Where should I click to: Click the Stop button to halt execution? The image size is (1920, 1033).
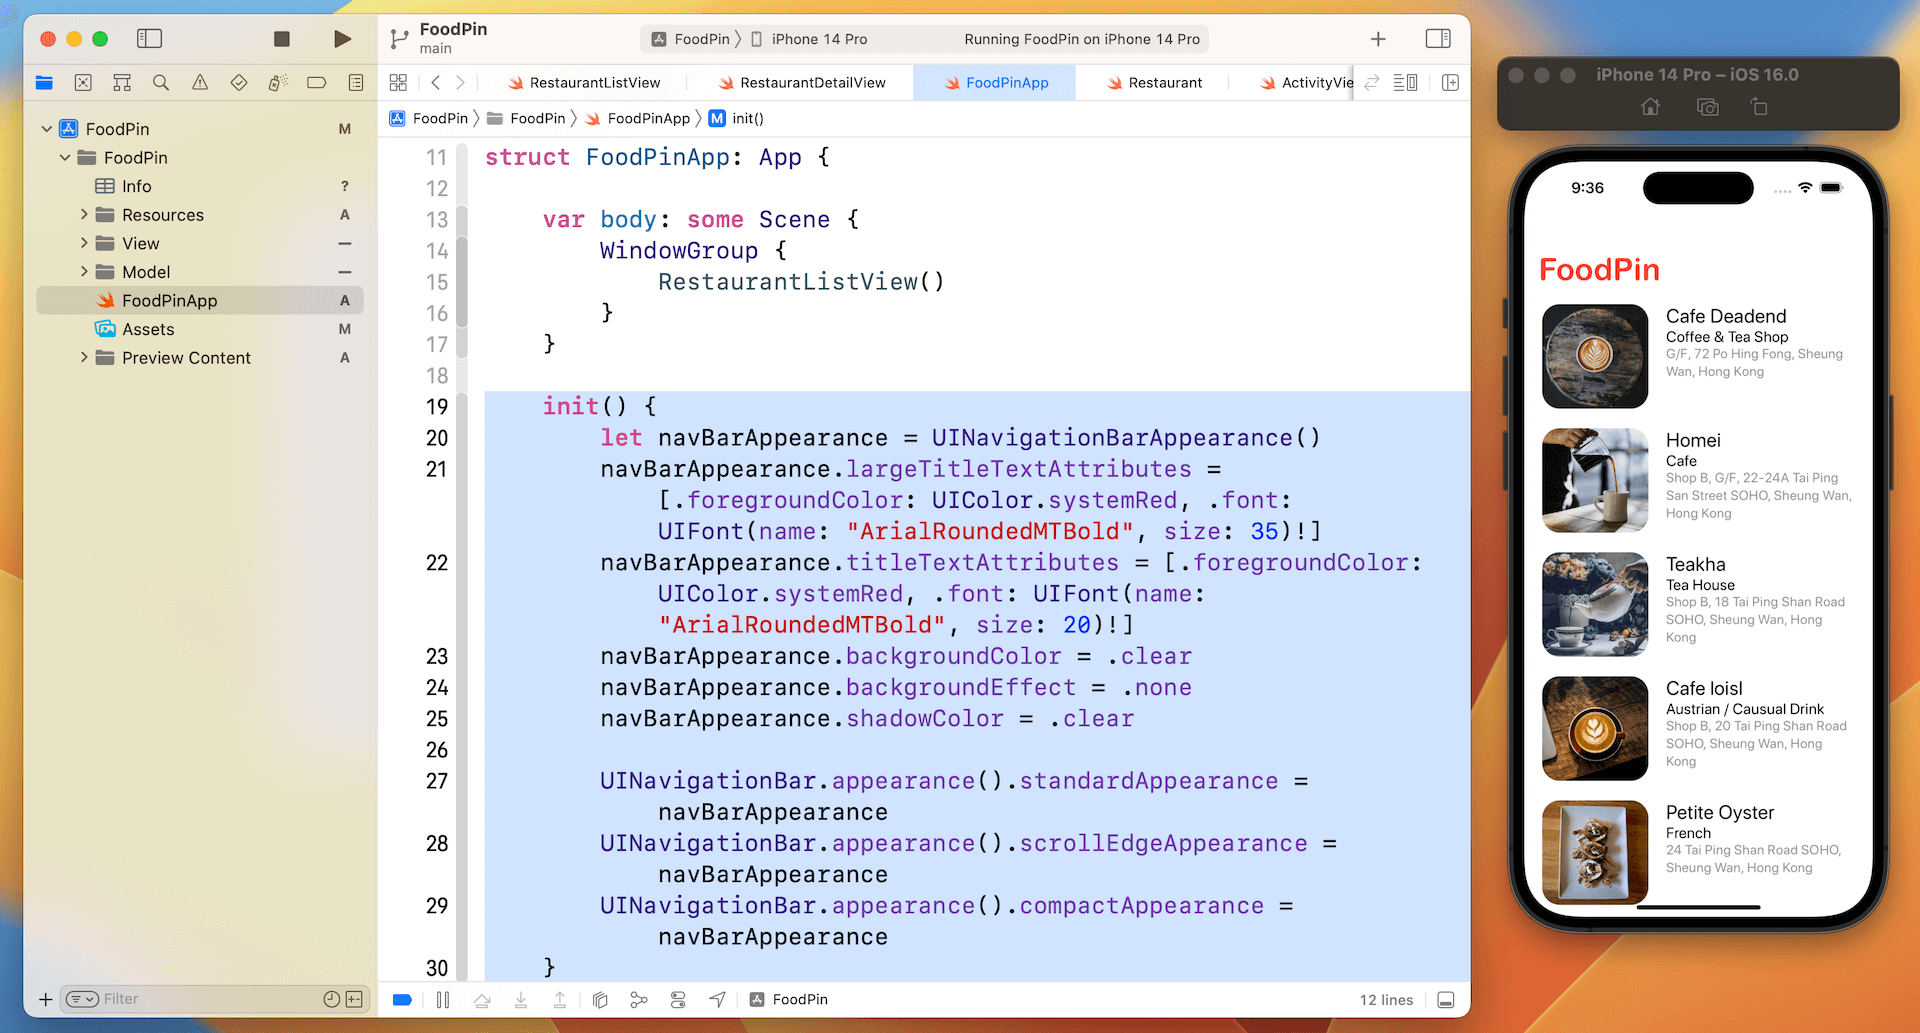click(281, 38)
